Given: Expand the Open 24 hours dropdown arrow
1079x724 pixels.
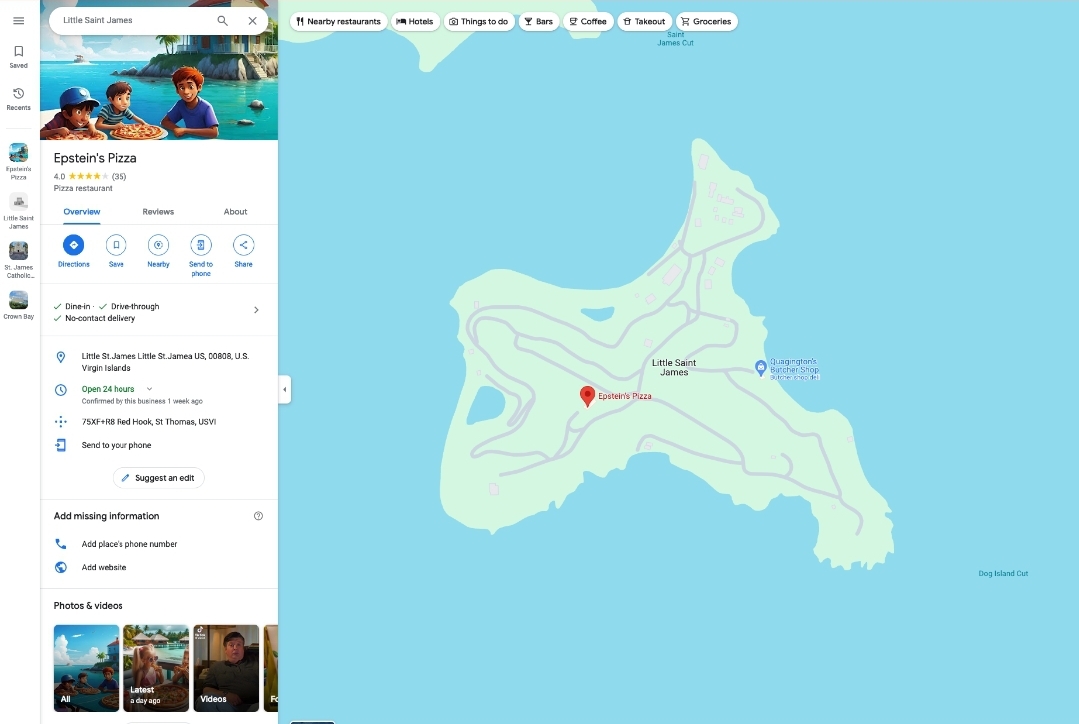Looking at the screenshot, I should click(149, 390).
